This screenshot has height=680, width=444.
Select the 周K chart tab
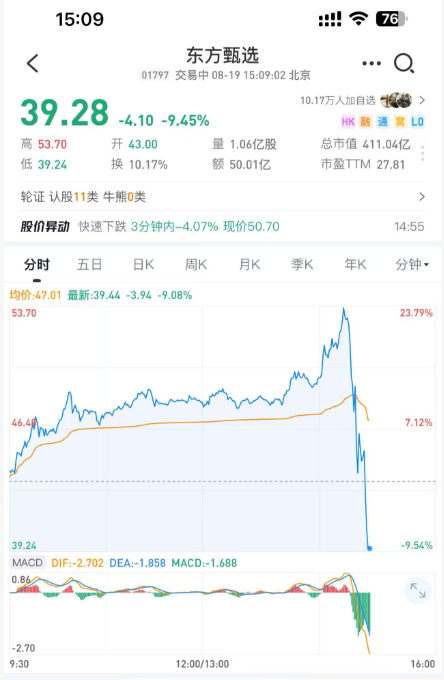pos(196,264)
